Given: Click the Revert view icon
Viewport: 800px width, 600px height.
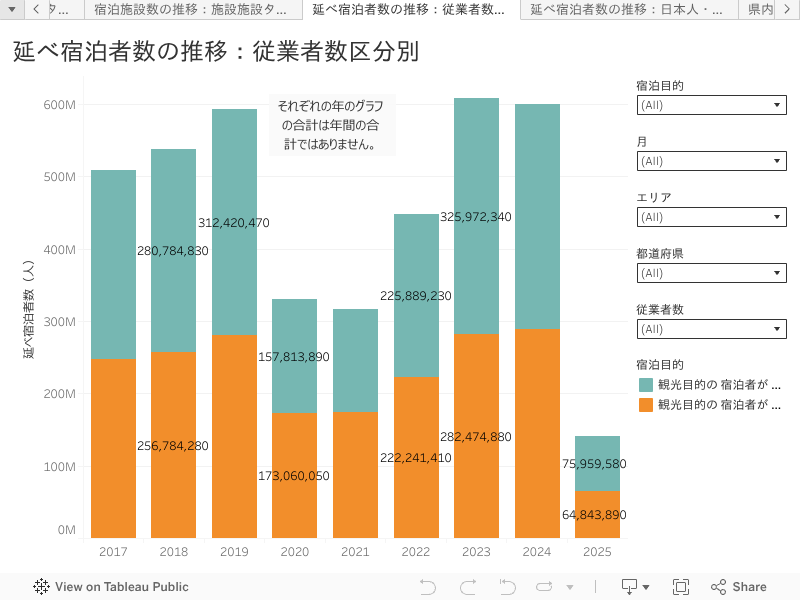Looking at the screenshot, I should (507, 587).
